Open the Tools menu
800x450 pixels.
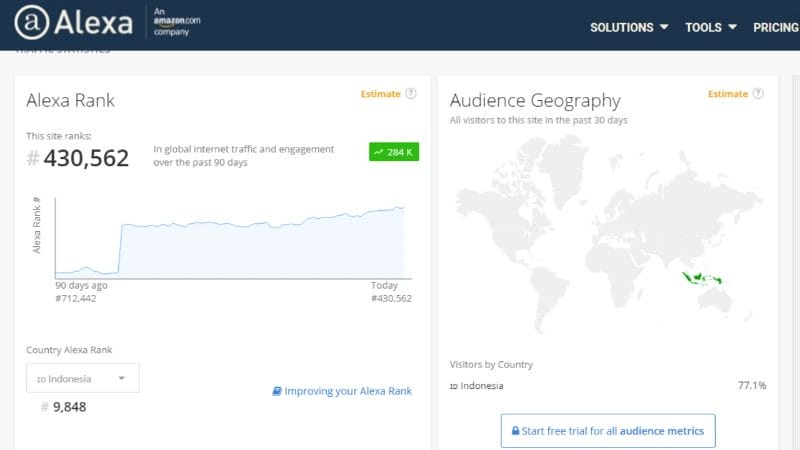pyautogui.click(x=710, y=28)
